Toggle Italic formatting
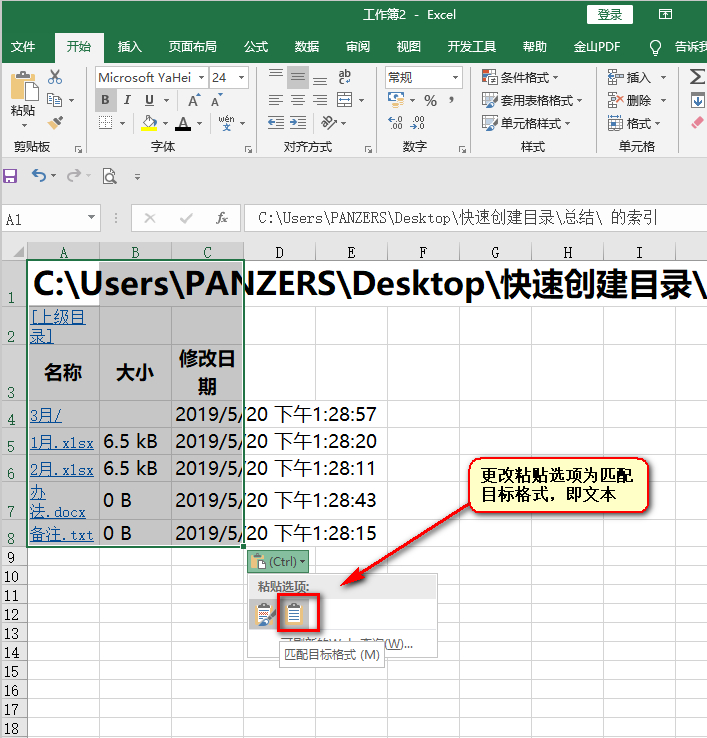The width and height of the screenshot is (707, 738). coord(127,100)
